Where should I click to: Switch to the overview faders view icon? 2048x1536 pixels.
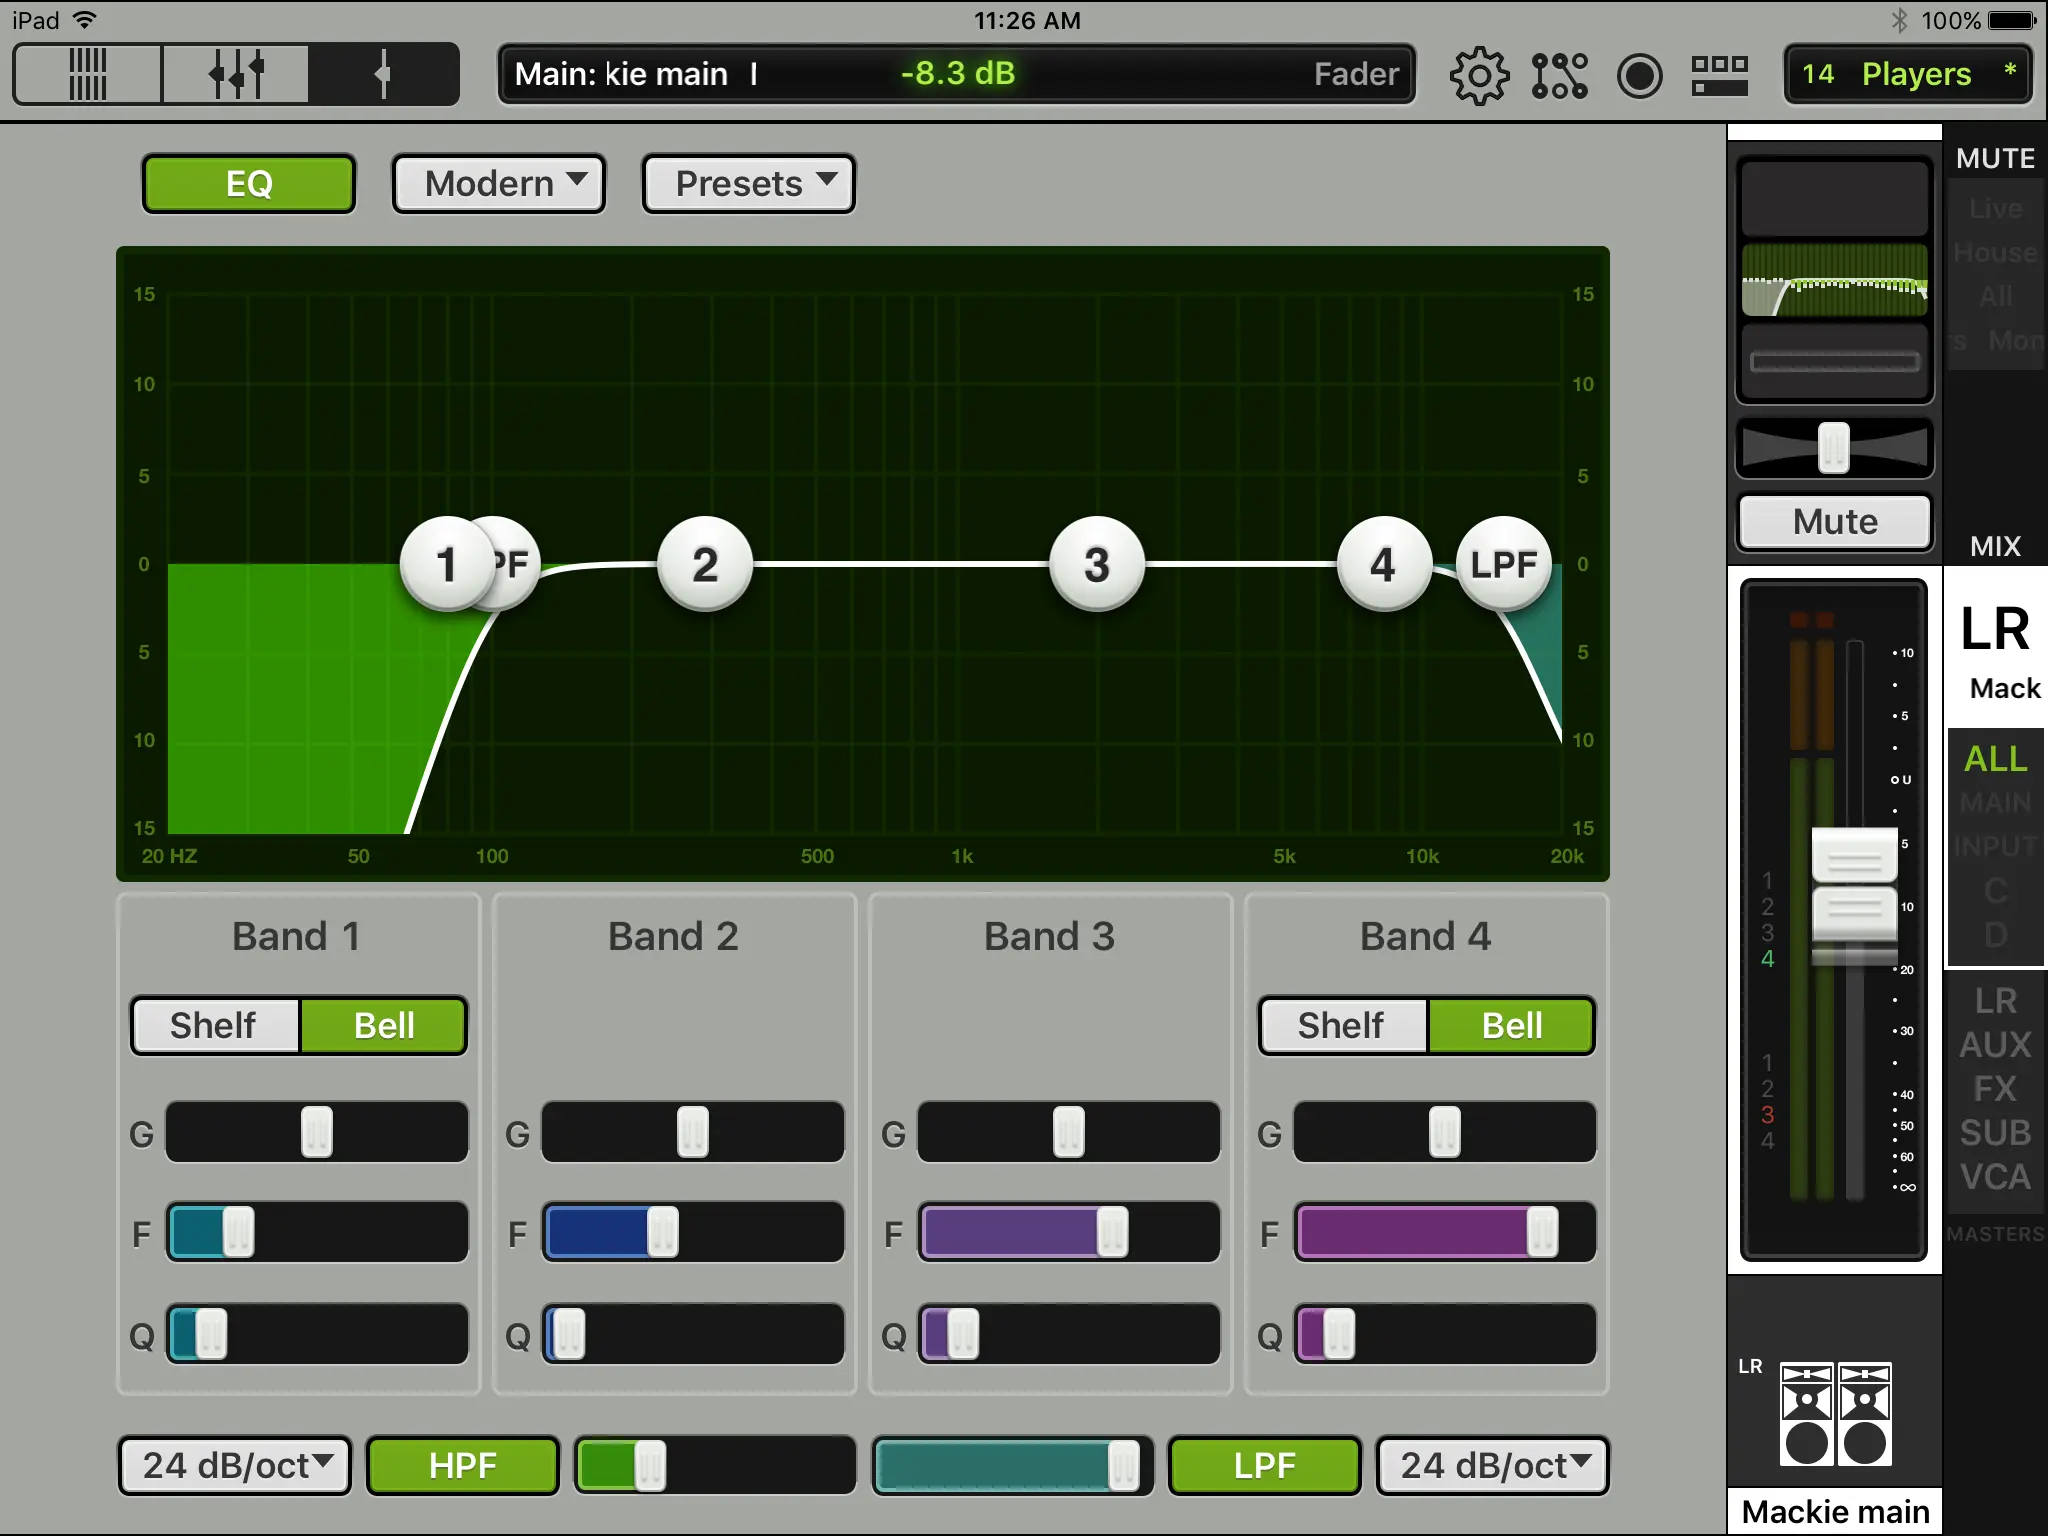[88, 74]
